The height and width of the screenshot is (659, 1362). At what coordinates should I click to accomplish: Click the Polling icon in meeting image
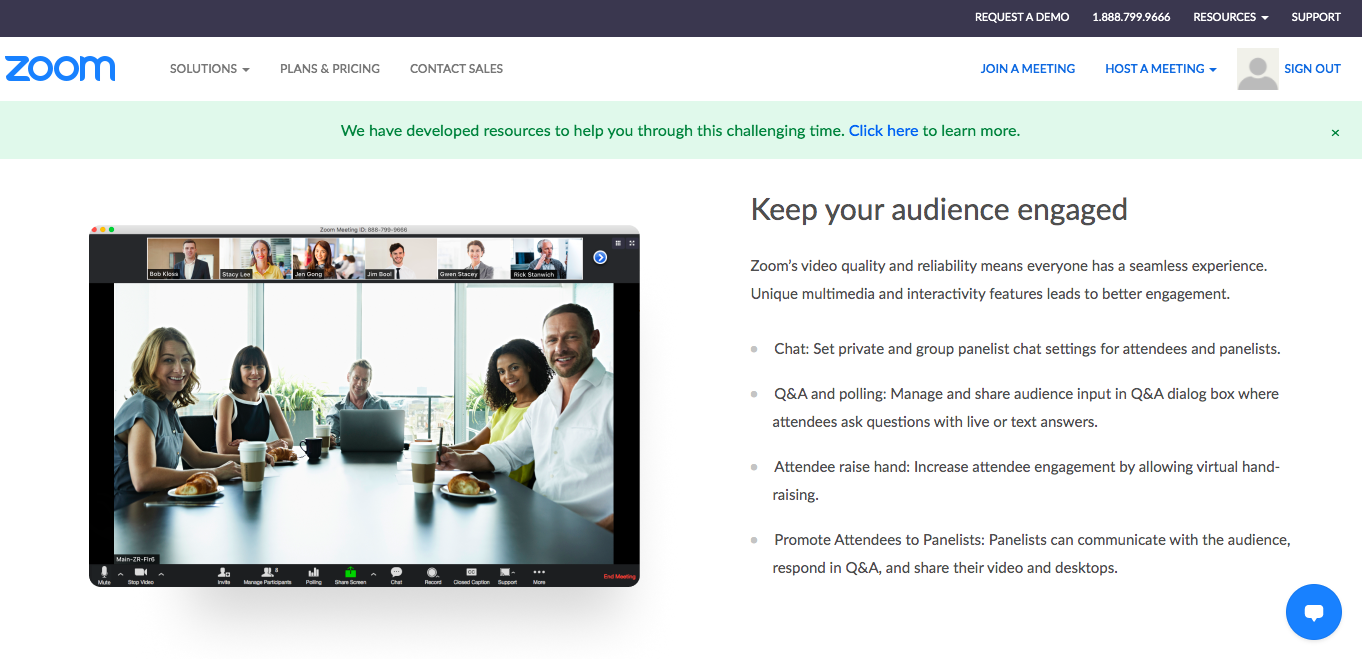[314, 574]
